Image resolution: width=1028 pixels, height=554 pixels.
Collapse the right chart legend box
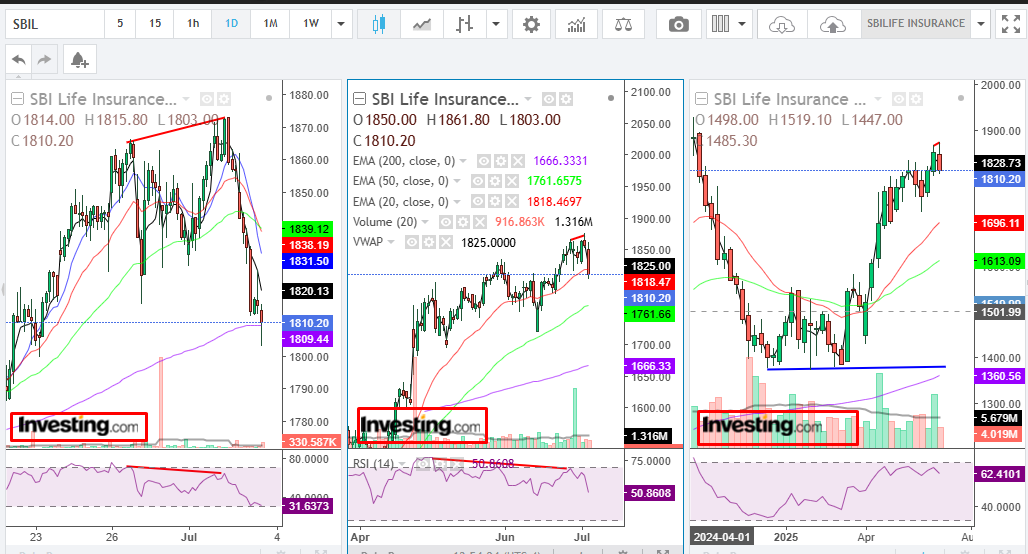click(x=702, y=99)
